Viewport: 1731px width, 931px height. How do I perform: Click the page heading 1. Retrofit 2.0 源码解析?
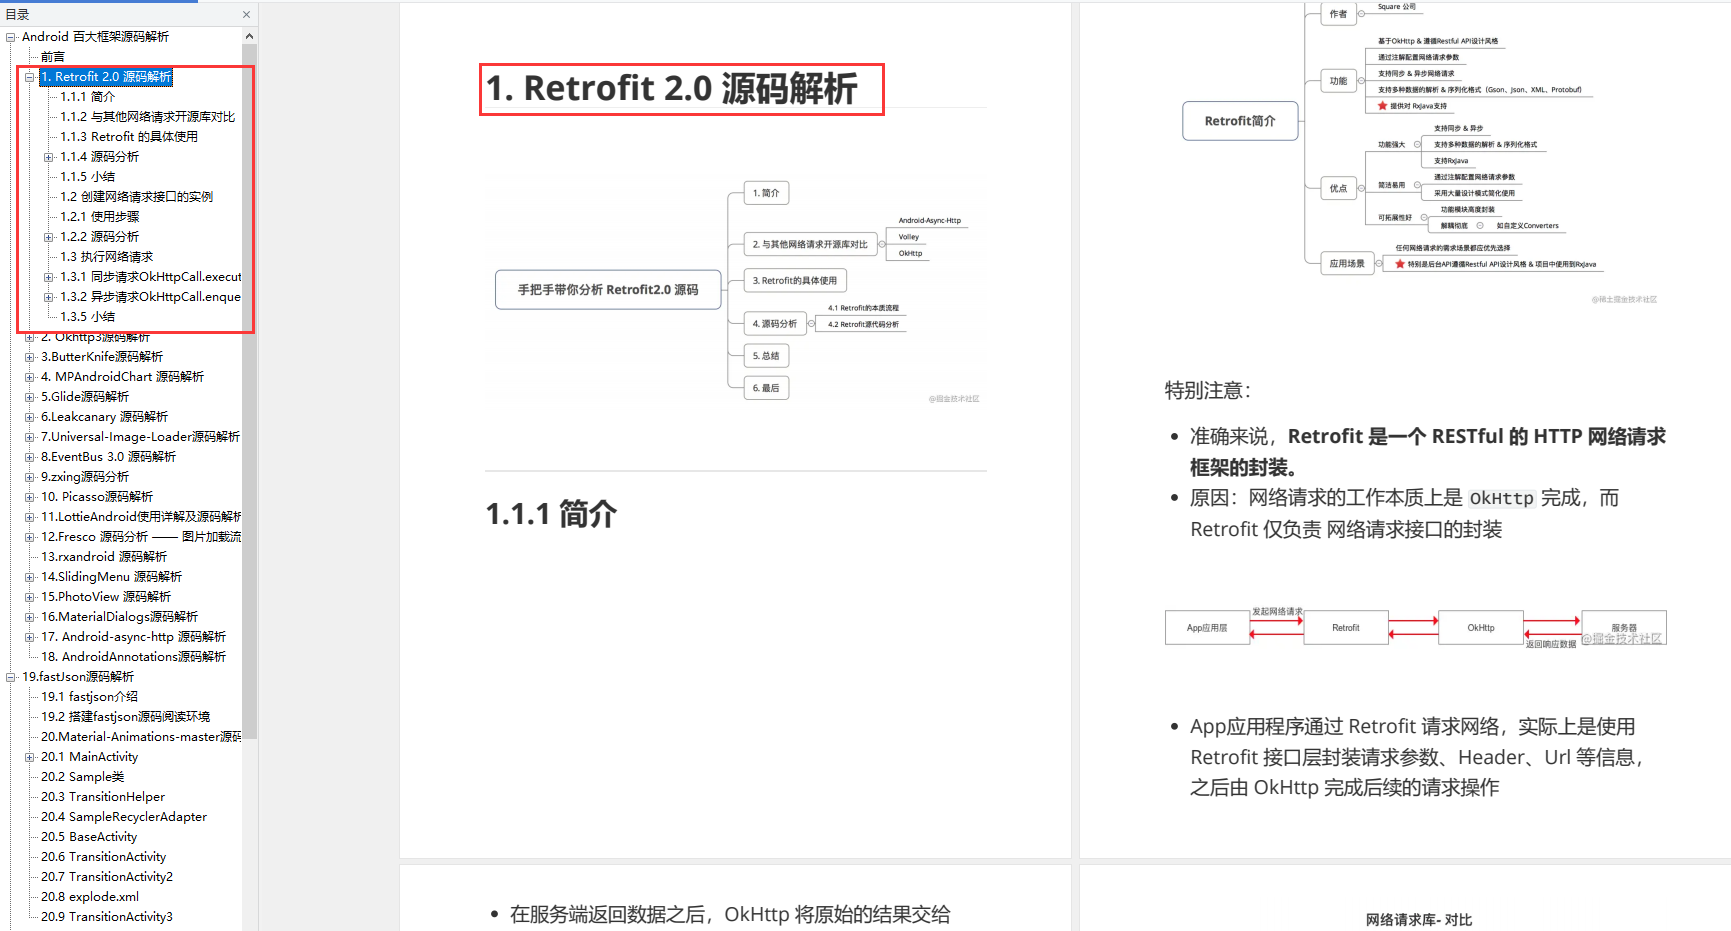coord(672,89)
